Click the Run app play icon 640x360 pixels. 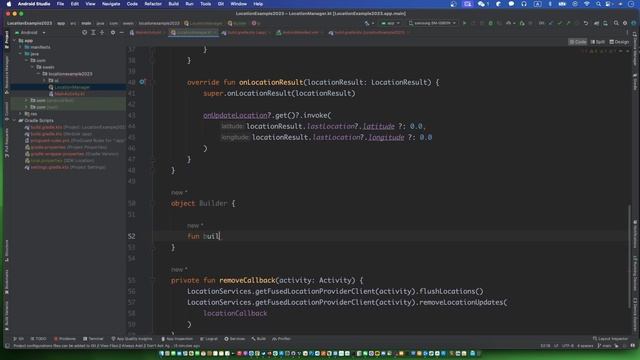[464, 23]
